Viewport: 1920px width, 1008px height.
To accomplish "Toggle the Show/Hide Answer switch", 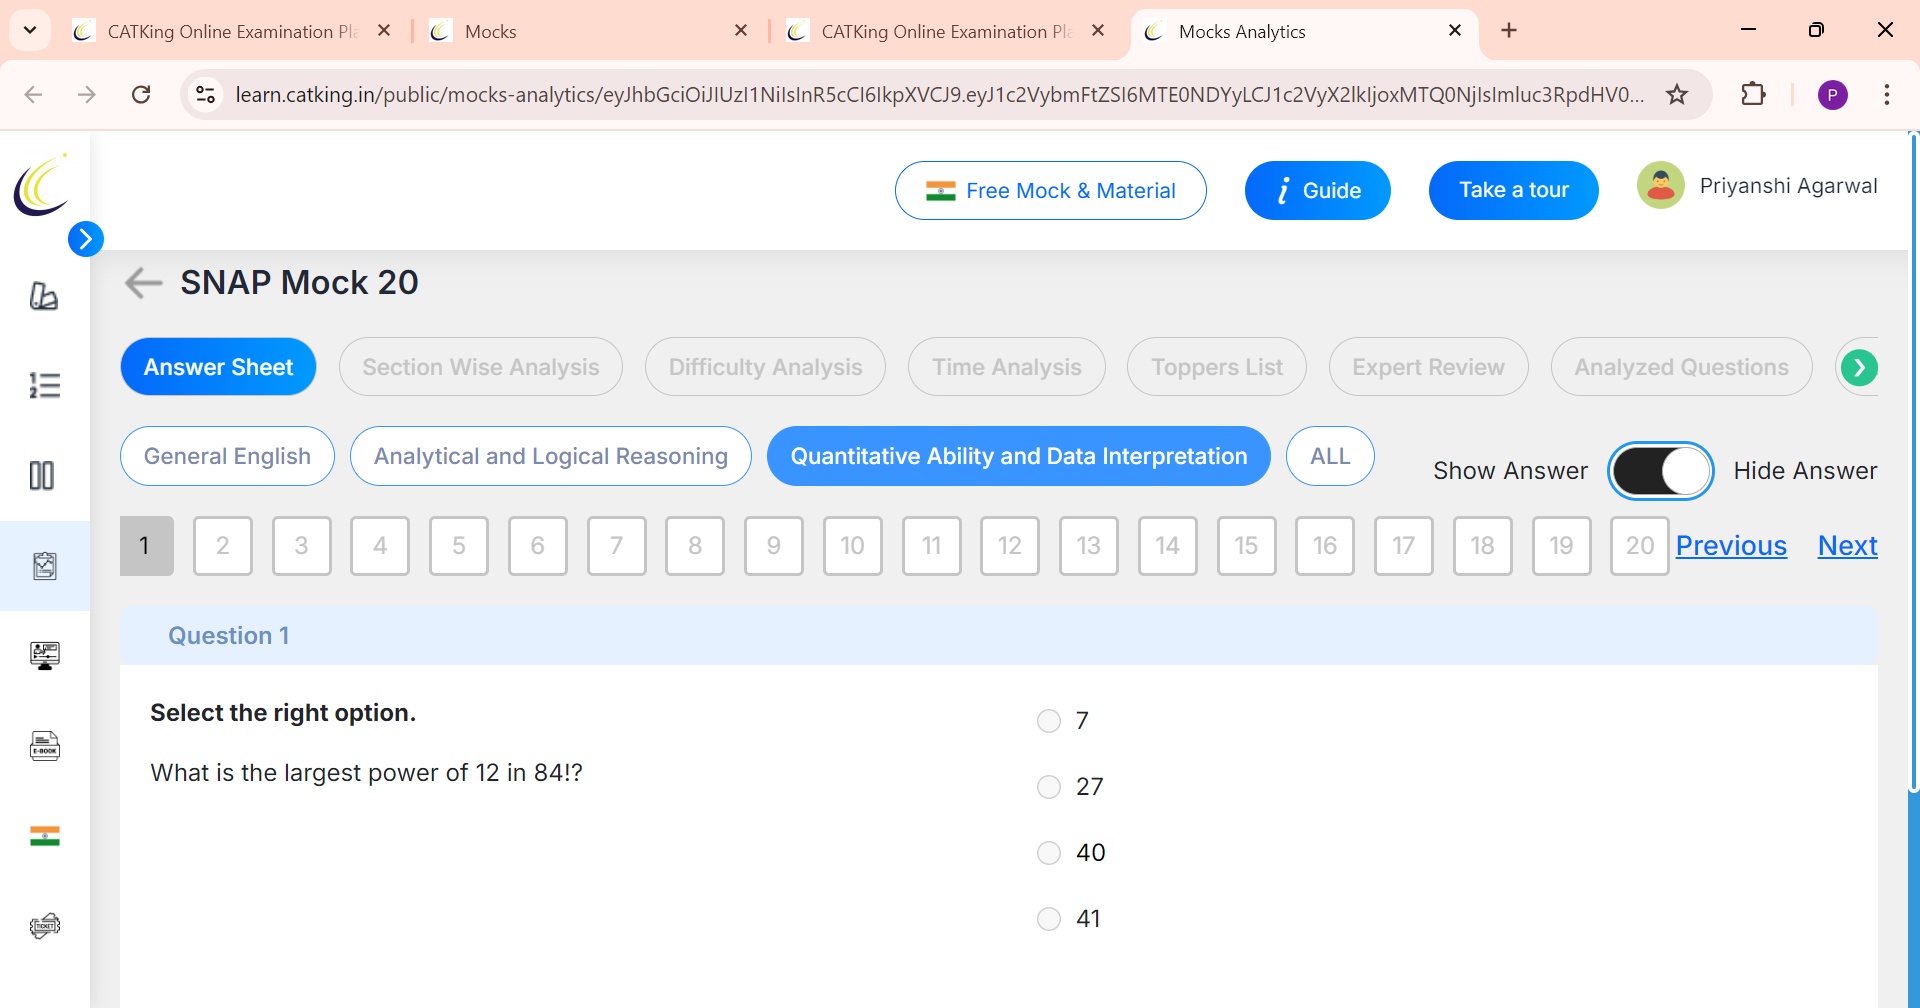I will tap(1660, 471).
